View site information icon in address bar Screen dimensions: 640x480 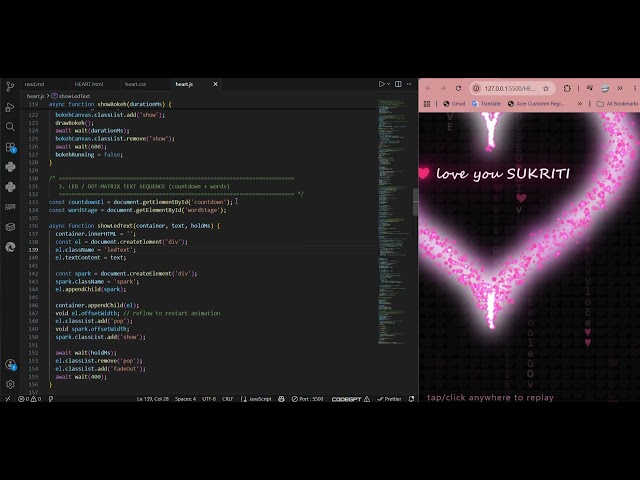click(476, 88)
